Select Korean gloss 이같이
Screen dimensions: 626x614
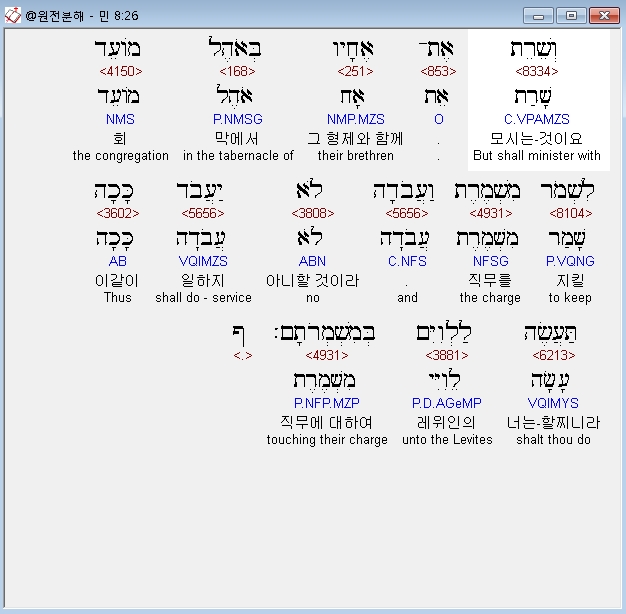pos(117,280)
